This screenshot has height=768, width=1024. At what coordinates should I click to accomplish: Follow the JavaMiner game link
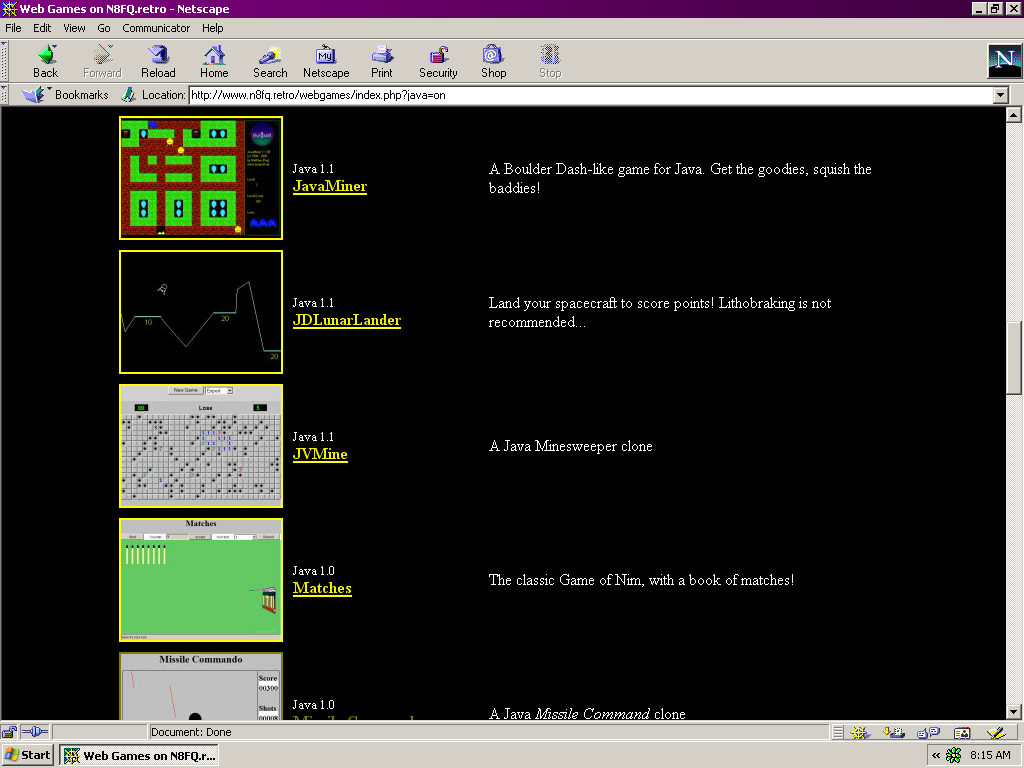pos(330,186)
